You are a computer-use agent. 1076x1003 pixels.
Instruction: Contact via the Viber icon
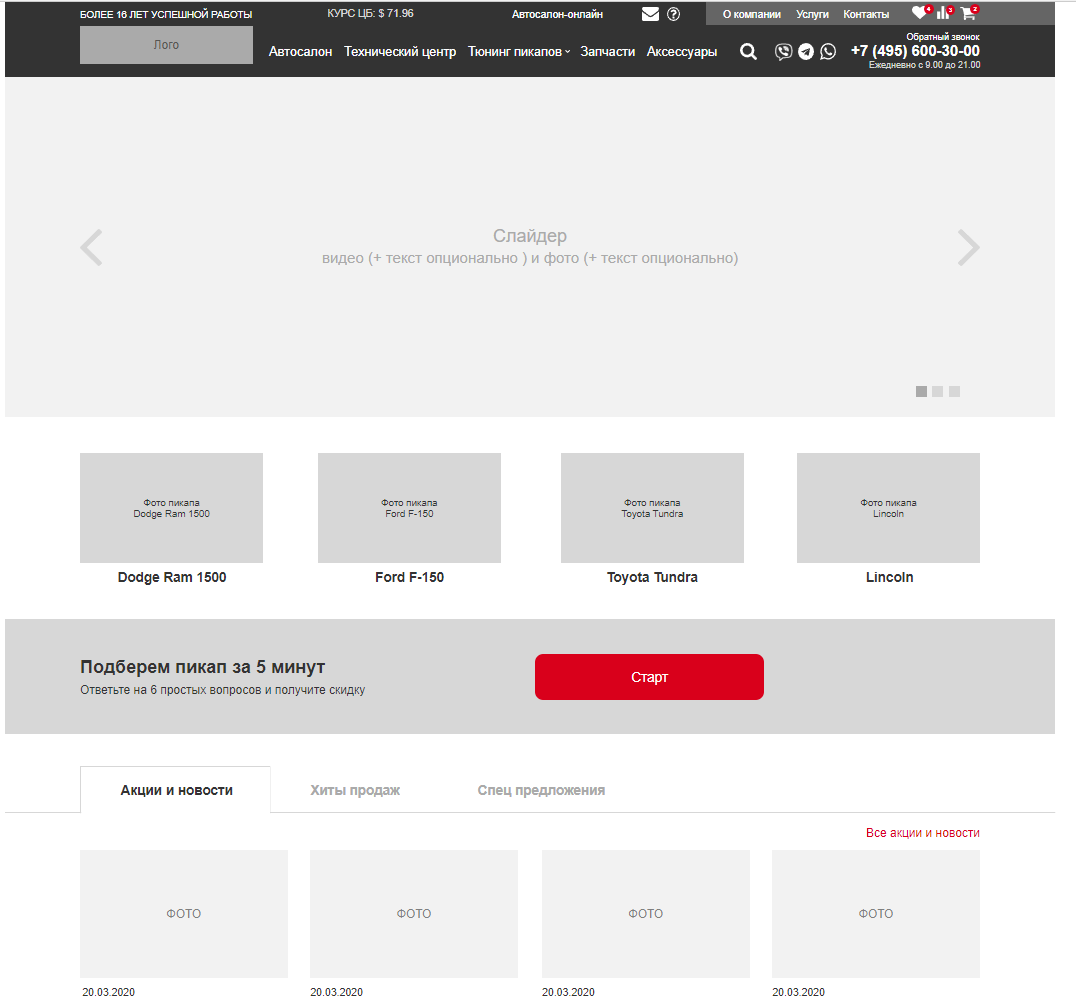[x=784, y=52]
